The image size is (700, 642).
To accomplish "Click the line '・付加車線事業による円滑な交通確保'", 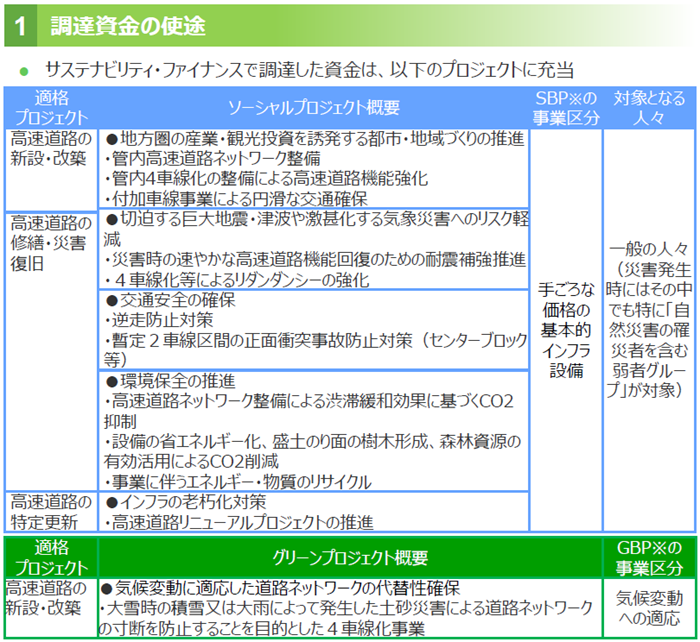I will pyautogui.click(x=236, y=199).
